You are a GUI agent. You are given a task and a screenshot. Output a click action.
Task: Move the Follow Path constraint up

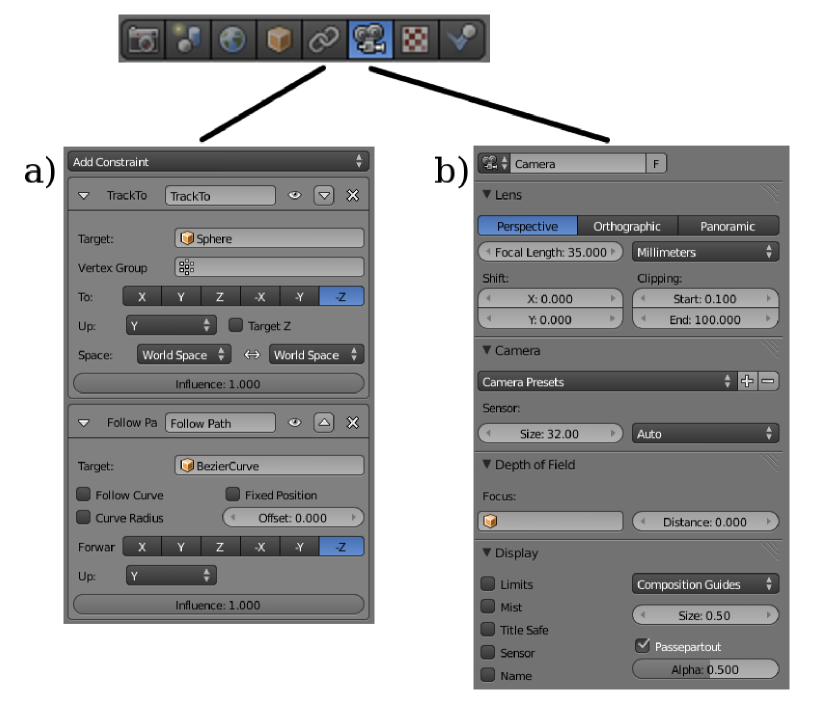[x=324, y=423]
